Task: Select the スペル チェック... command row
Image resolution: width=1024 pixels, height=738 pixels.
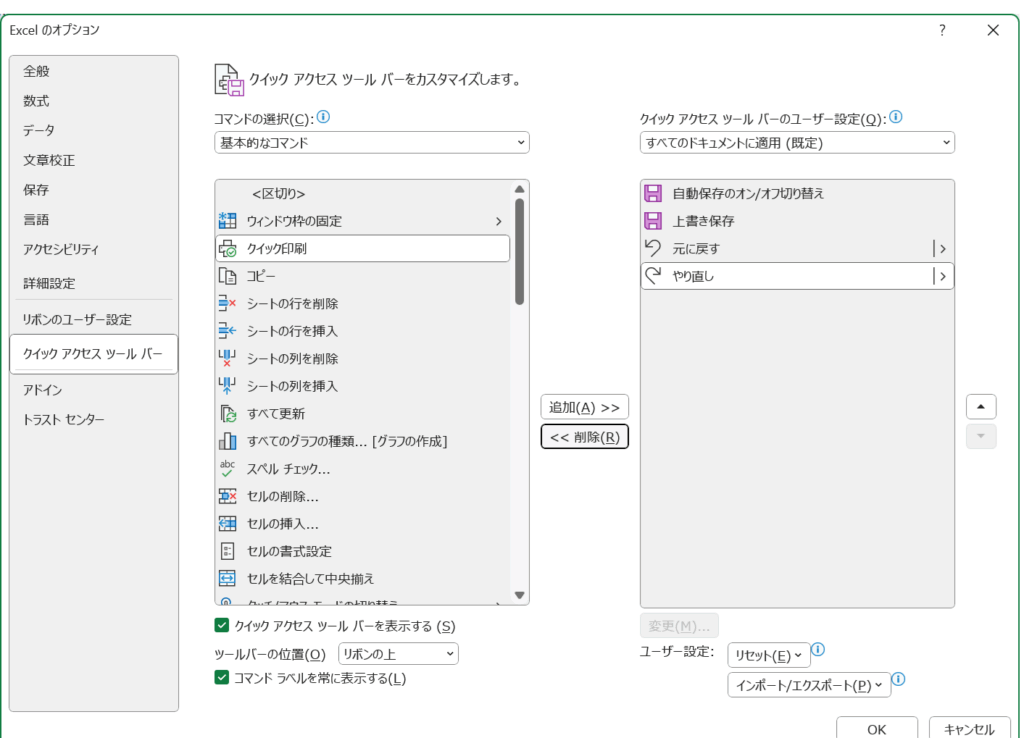Action: 362,469
